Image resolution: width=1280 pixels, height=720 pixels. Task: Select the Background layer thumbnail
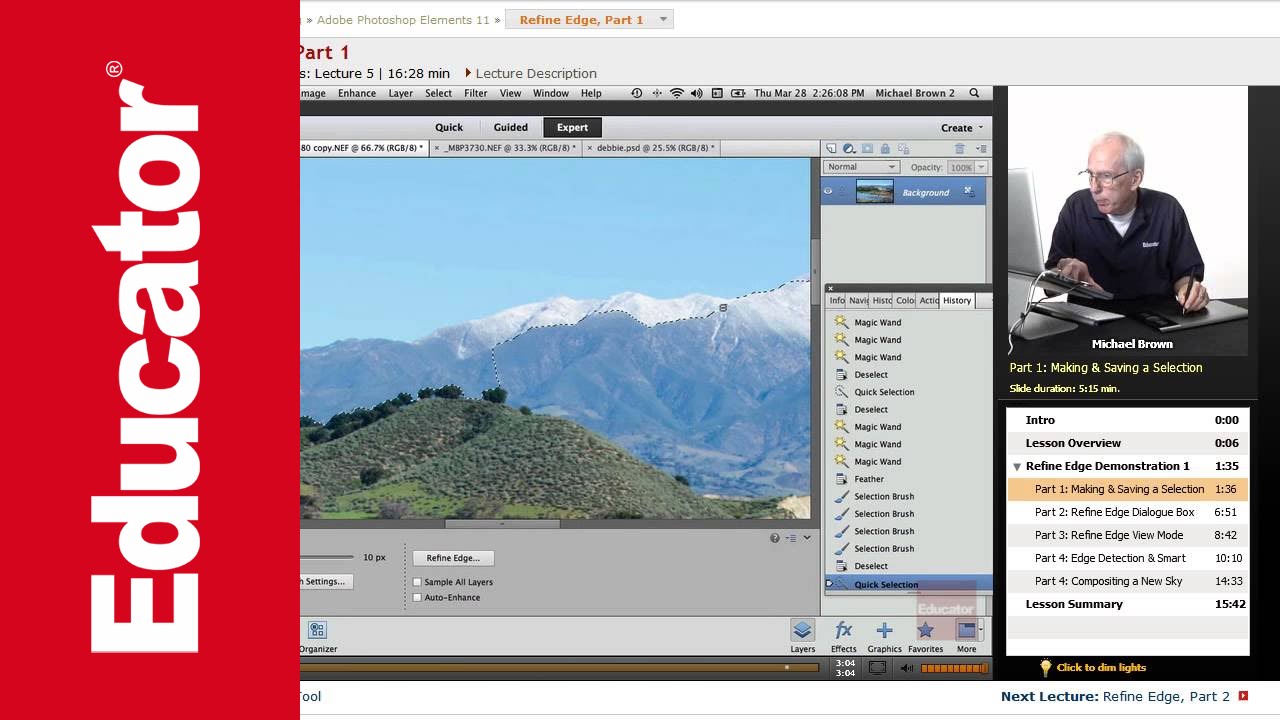coord(875,192)
